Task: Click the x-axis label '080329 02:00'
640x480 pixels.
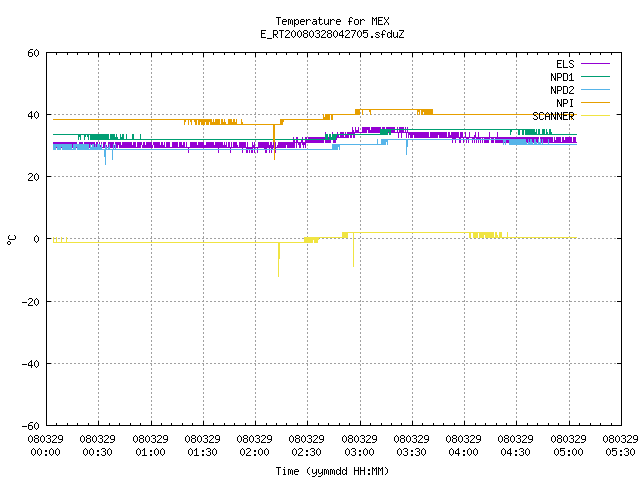Action: [x=255, y=446]
